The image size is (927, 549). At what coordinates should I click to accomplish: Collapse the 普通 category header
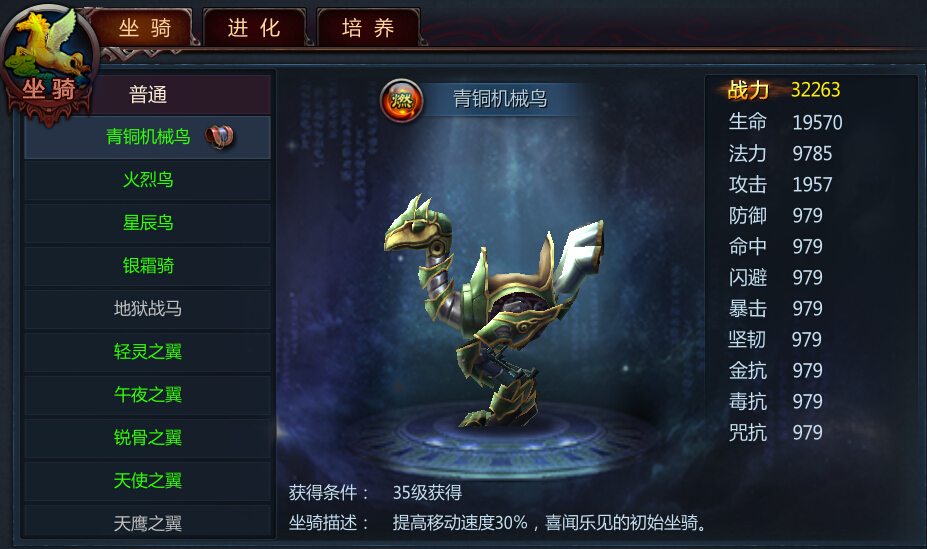click(148, 95)
